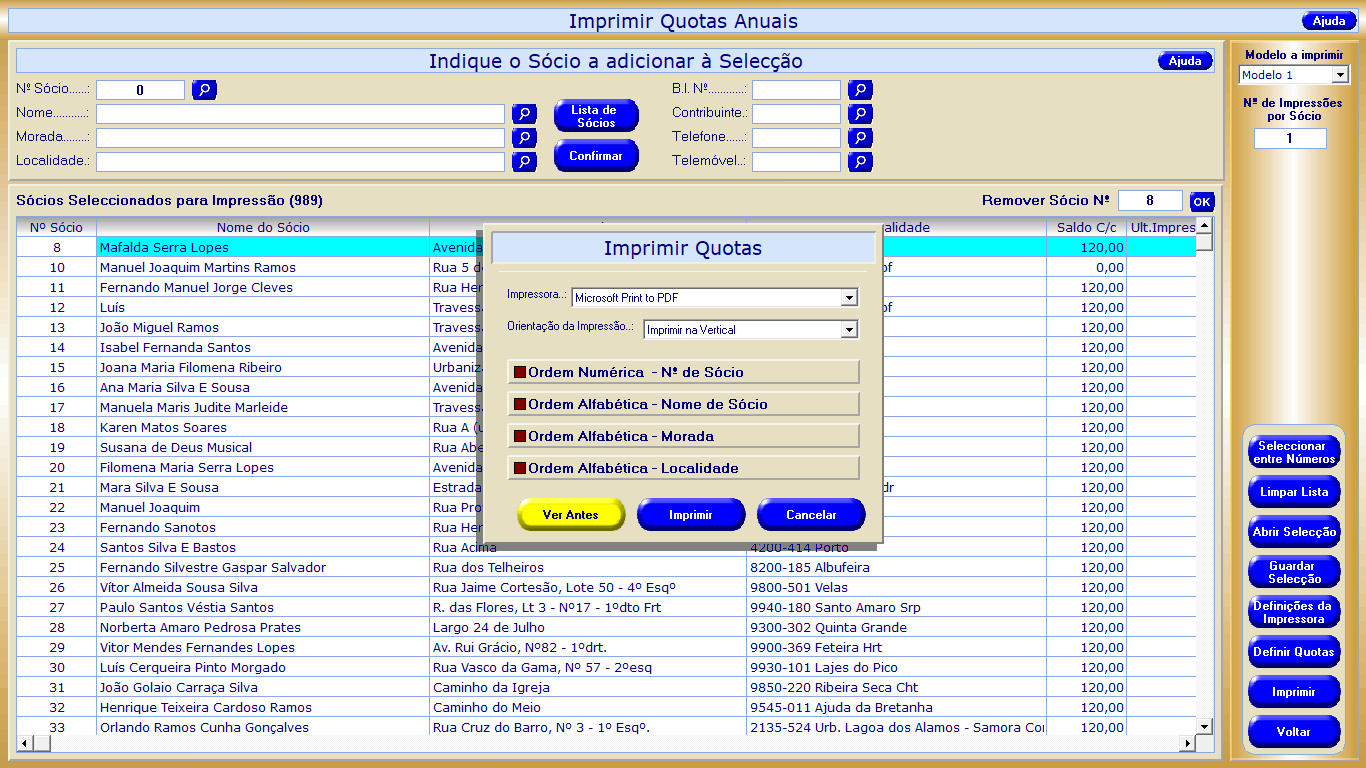Click the magnifier icon next to Contribuinte field
The height and width of the screenshot is (768, 1366).
click(x=860, y=114)
